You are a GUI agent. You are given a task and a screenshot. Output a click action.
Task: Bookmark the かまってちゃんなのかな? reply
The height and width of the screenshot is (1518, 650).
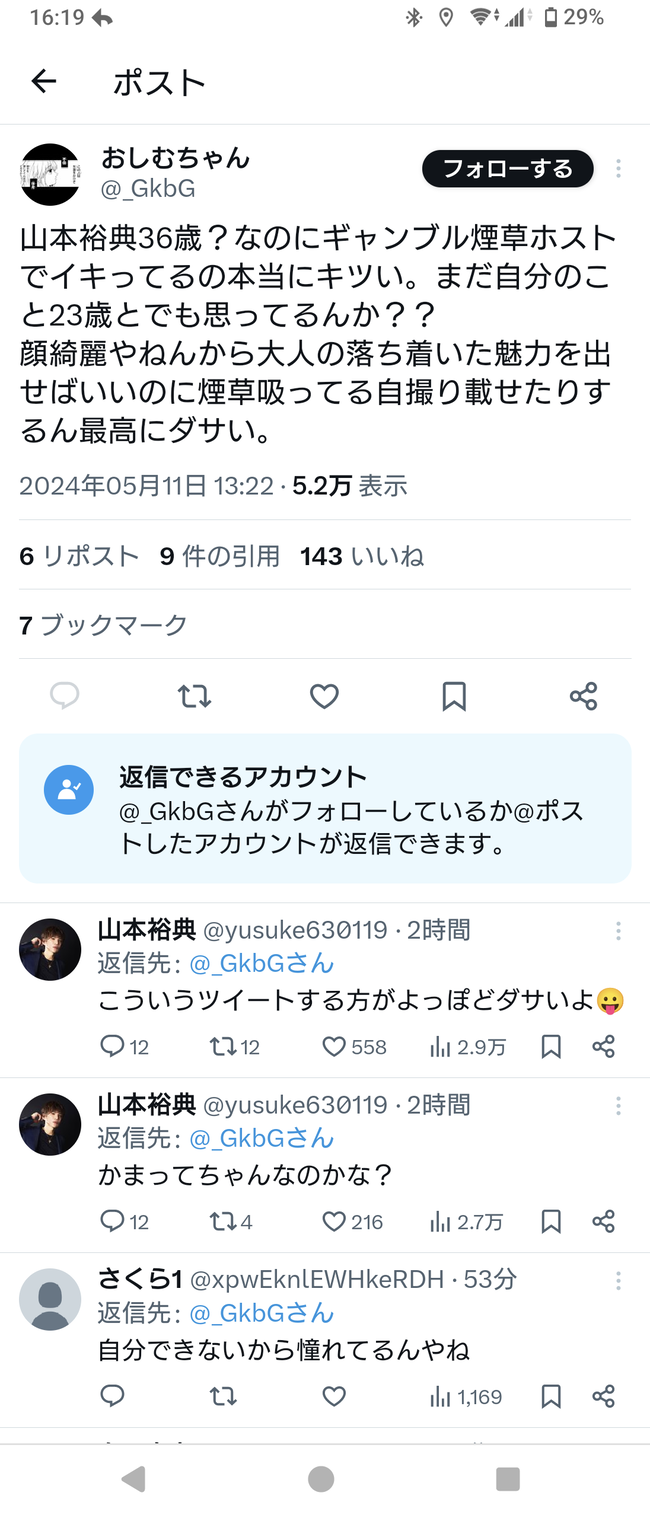[x=551, y=1222]
